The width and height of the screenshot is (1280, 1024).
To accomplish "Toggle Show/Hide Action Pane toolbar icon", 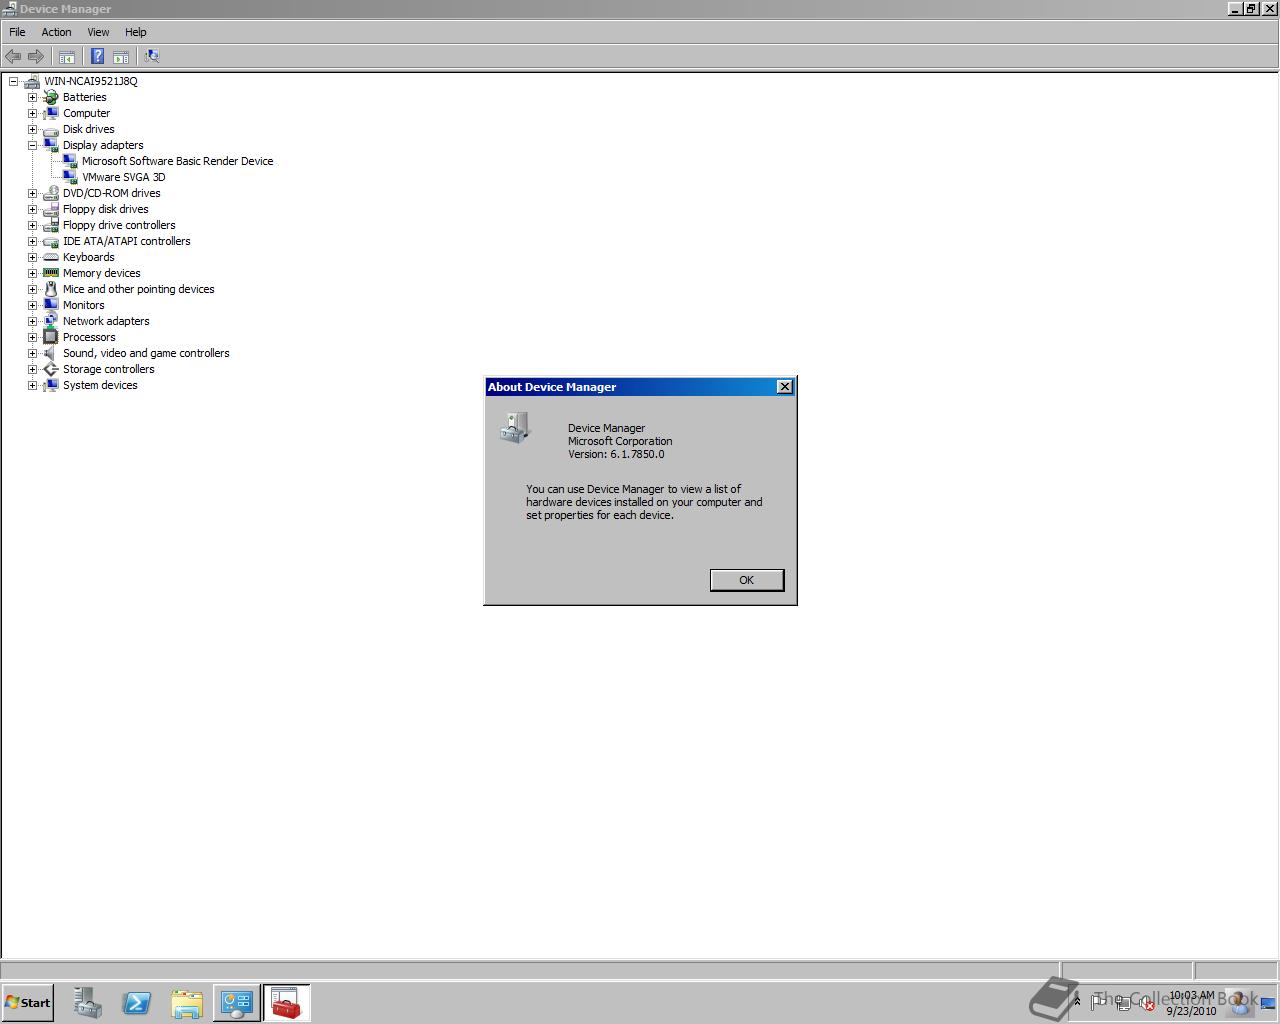I will pyautogui.click(x=121, y=57).
